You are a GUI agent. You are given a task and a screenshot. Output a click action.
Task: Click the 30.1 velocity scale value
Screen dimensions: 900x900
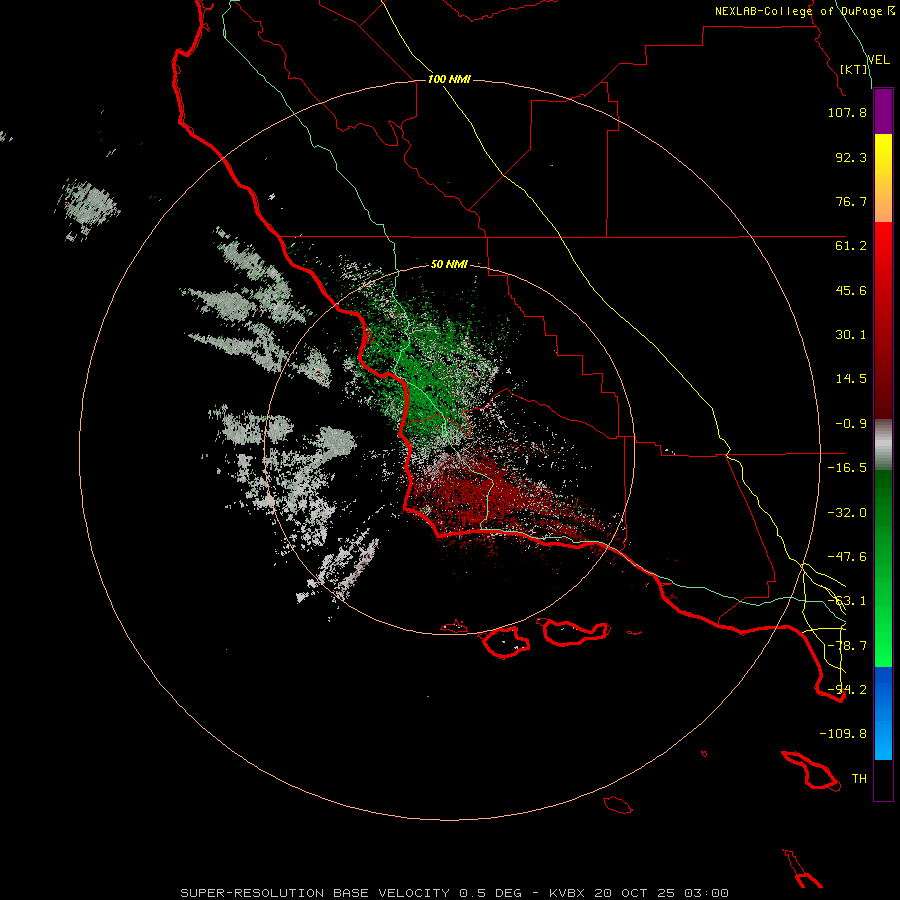pos(851,335)
